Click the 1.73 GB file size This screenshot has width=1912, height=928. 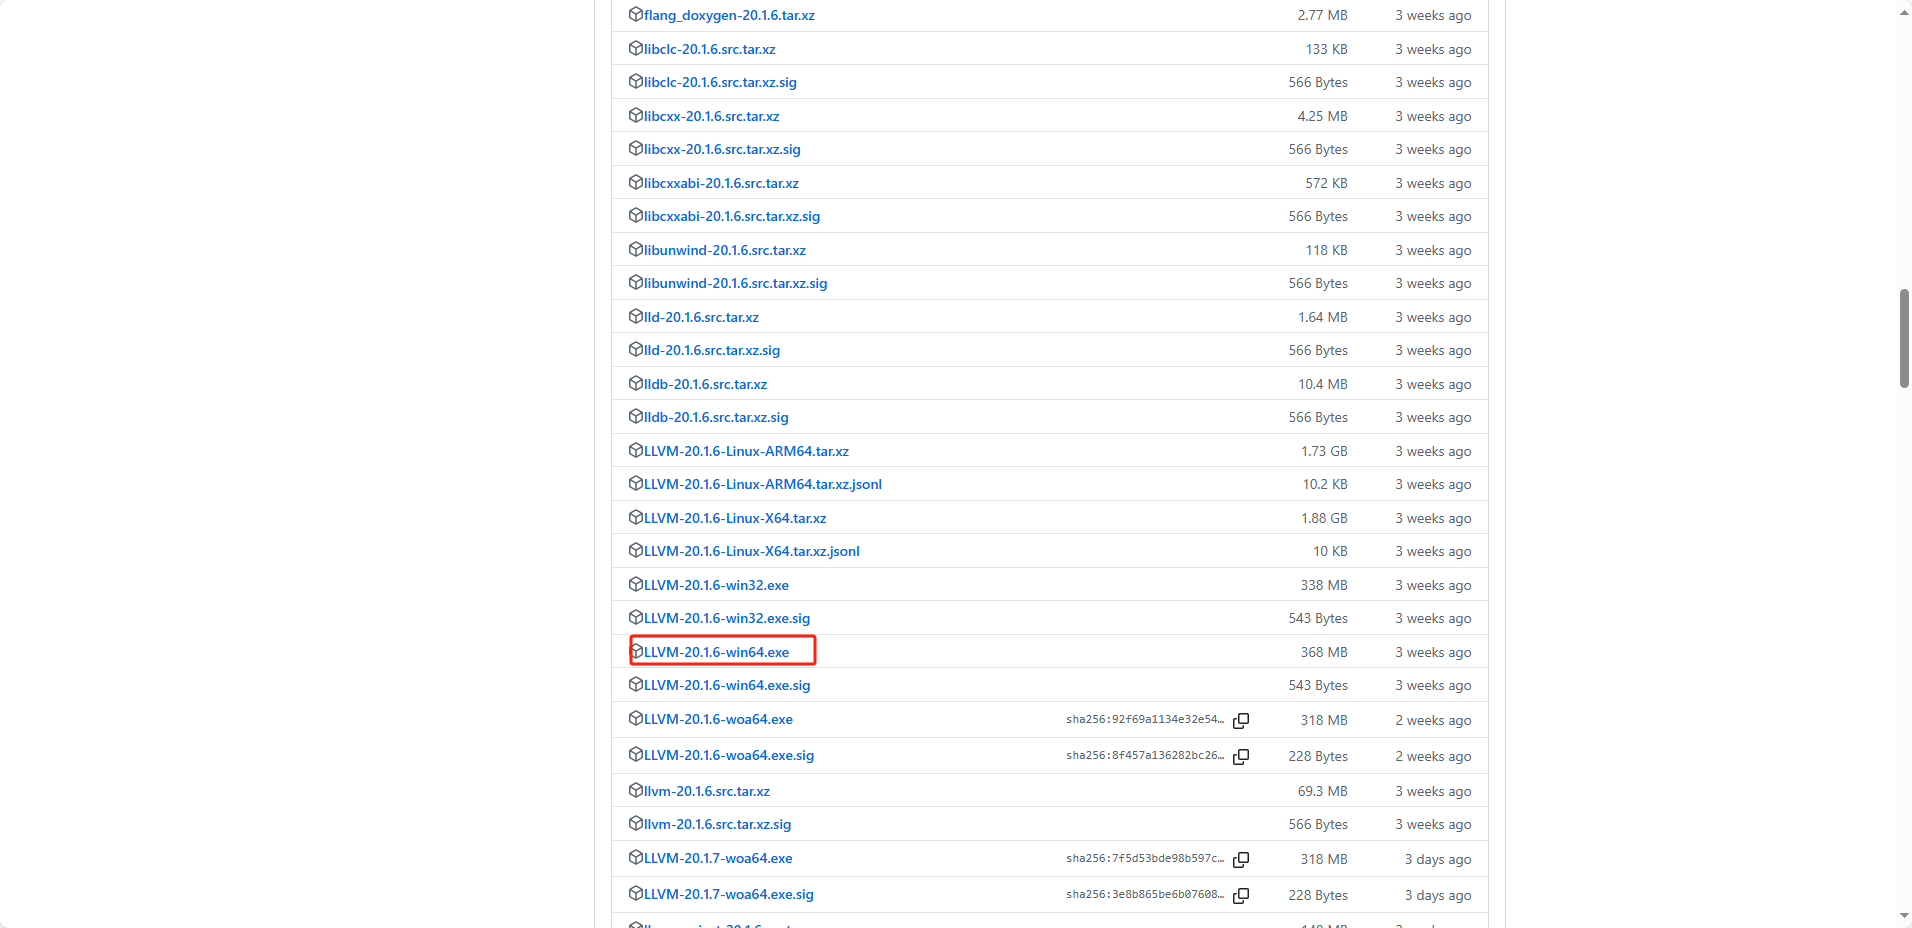pyautogui.click(x=1324, y=451)
